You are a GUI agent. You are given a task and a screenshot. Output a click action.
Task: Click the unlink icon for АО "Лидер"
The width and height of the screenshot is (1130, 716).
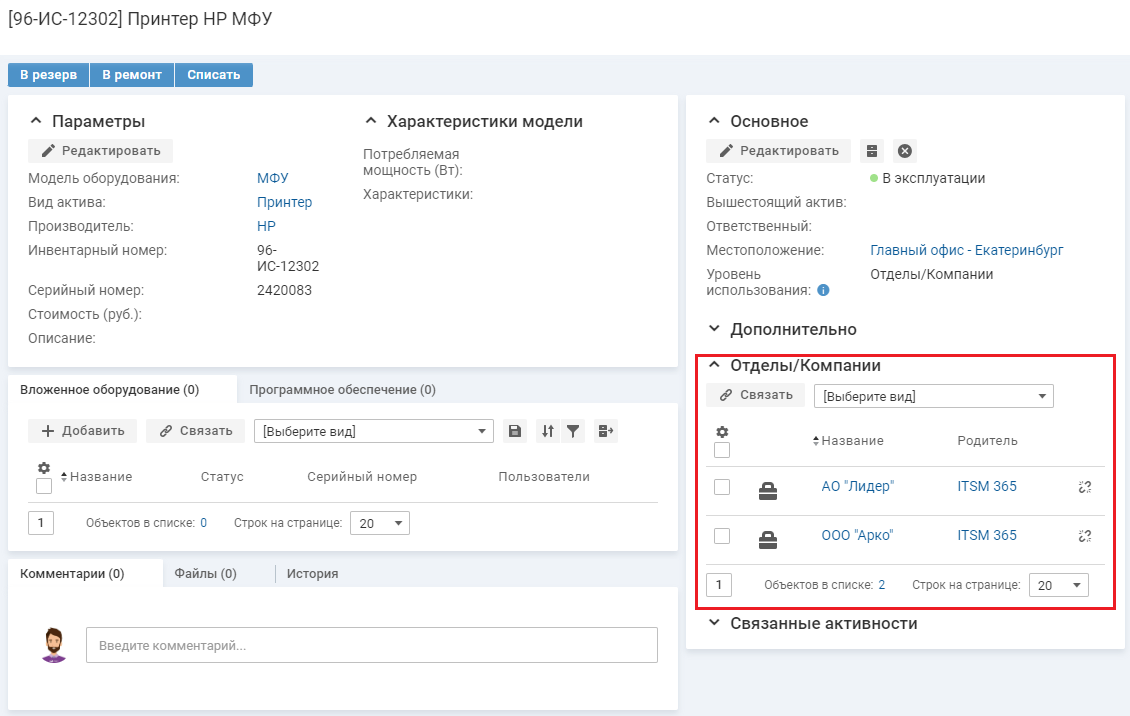coord(1084,487)
